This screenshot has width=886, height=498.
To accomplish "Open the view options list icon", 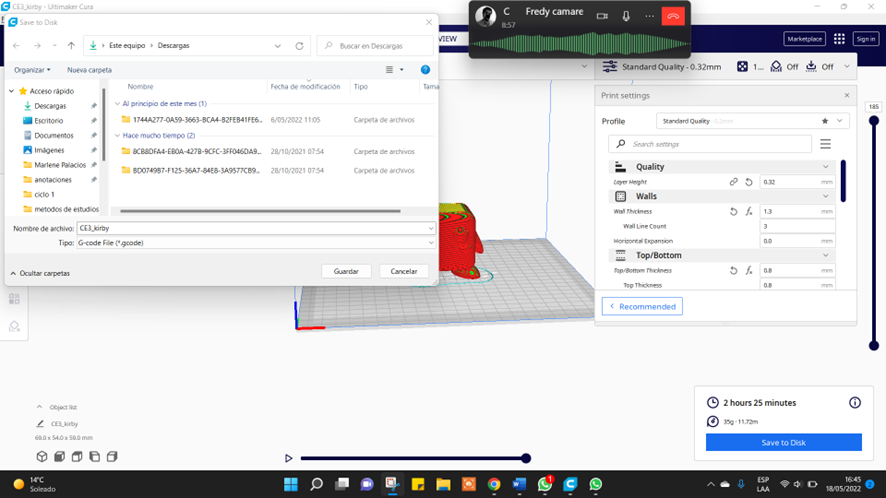I will pyautogui.click(x=389, y=70).
